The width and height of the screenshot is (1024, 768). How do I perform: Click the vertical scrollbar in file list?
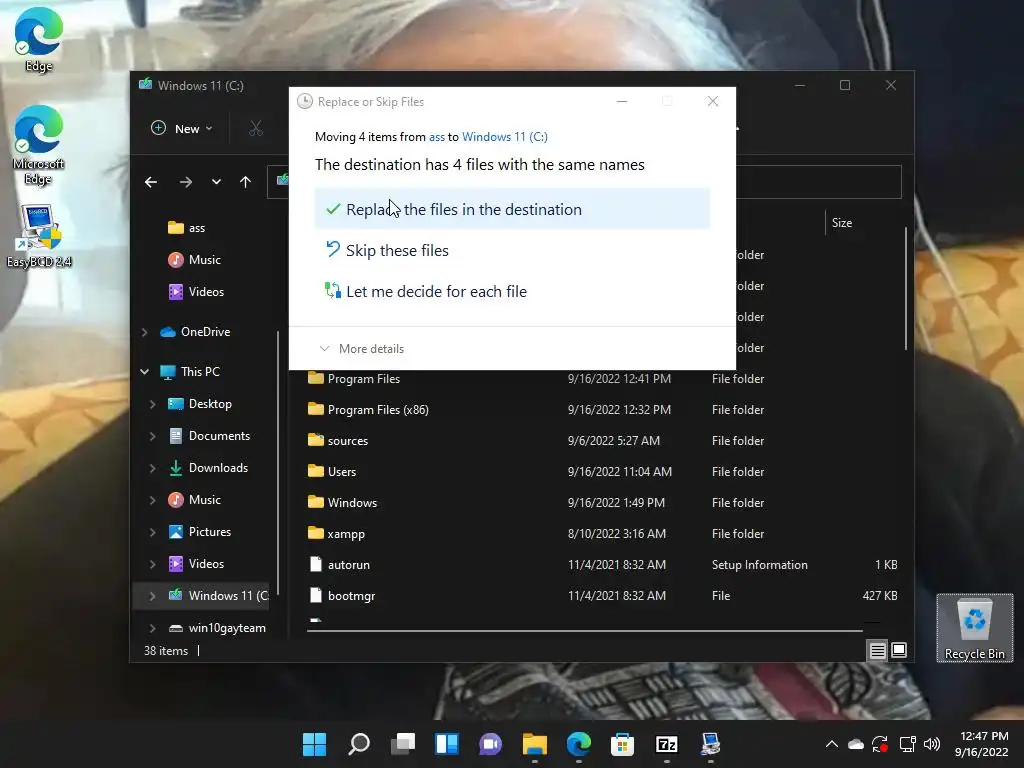point(906,288)
